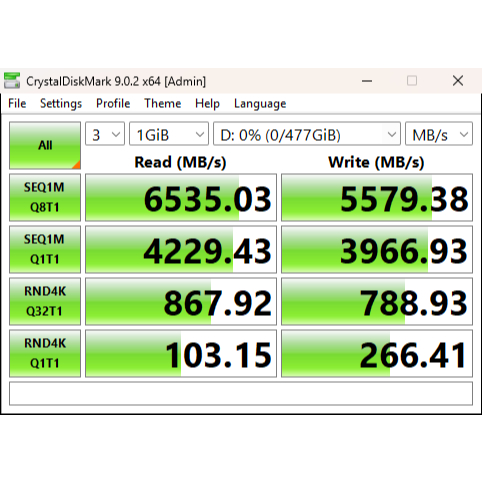
Task: Open the Help menu
Action: 207,104
